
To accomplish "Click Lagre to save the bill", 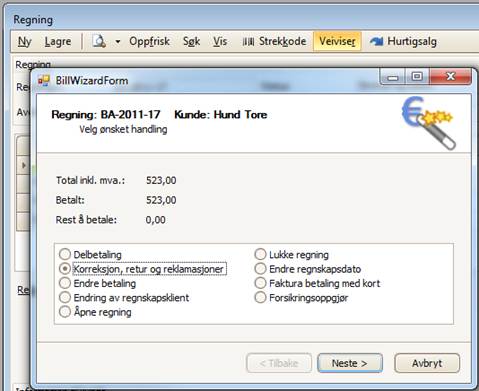I will (58, 41).
